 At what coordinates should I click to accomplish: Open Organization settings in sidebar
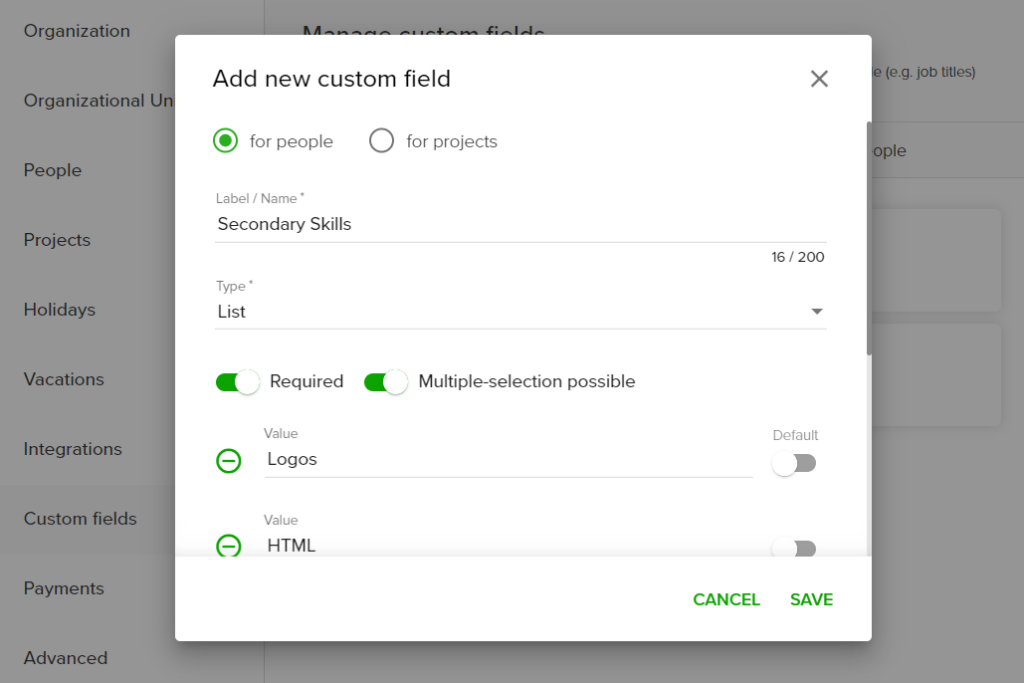point(77,31)
